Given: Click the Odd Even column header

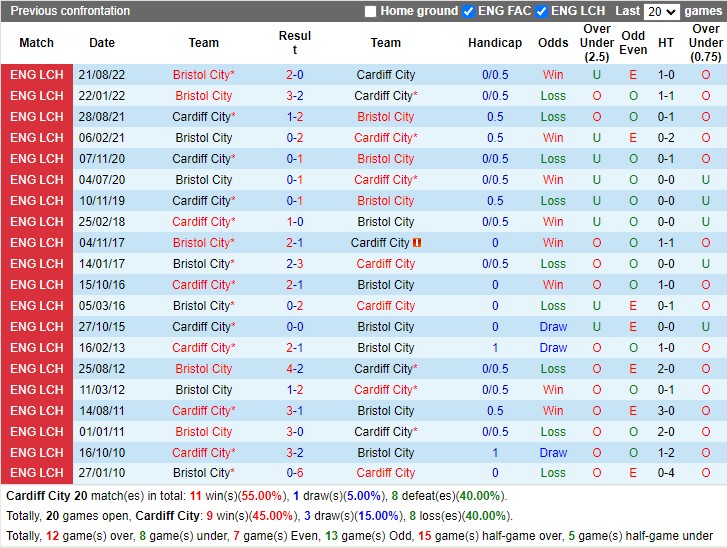Looking at the screenshot, I should (633, 43).
